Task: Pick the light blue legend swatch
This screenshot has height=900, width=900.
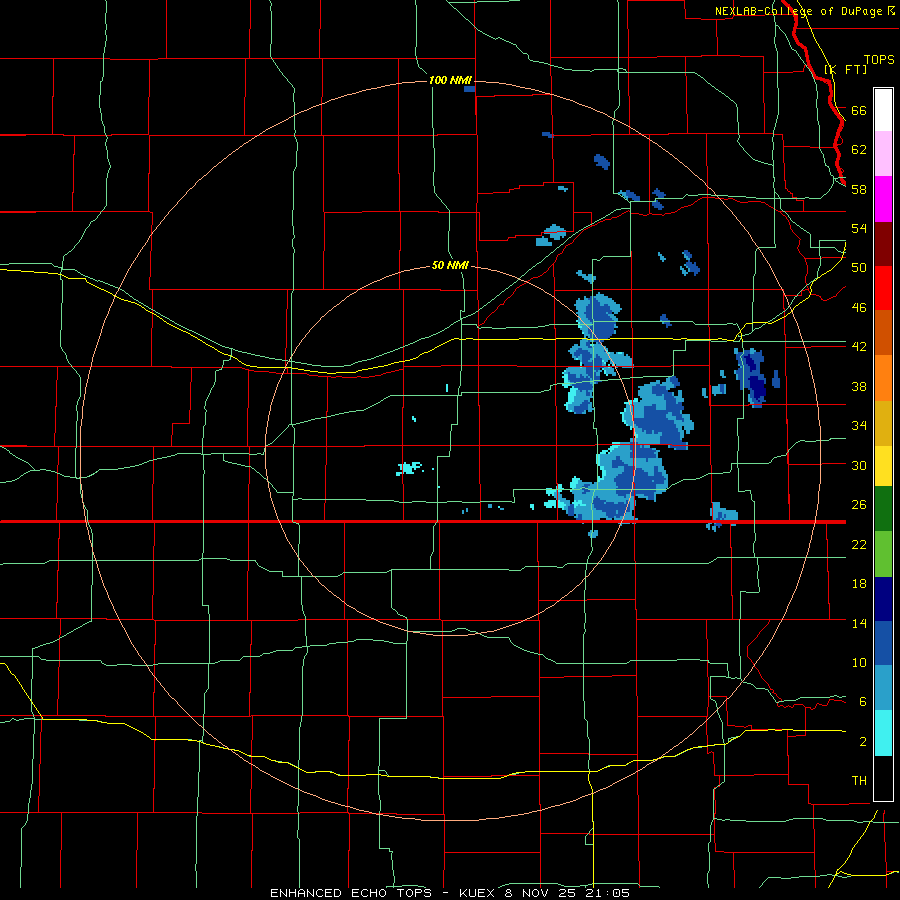Action: click(x=883, y=688)
